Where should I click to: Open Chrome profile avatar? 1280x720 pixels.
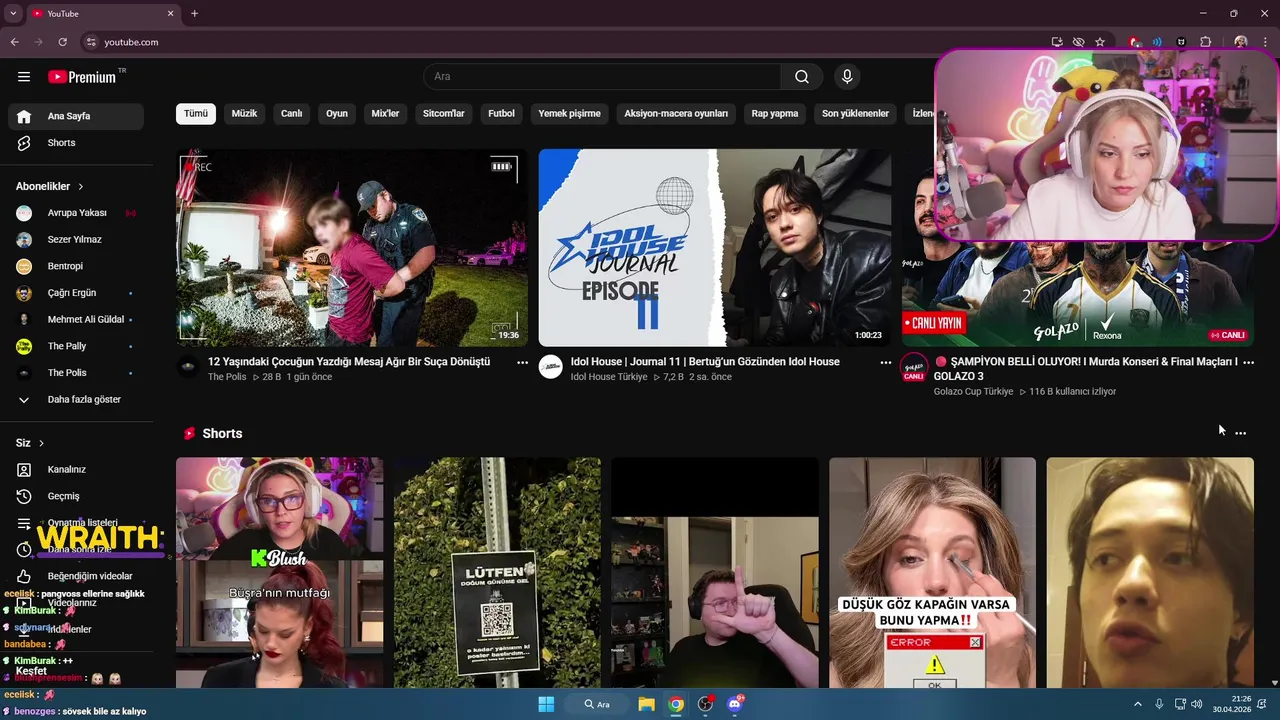(1241, 42)
